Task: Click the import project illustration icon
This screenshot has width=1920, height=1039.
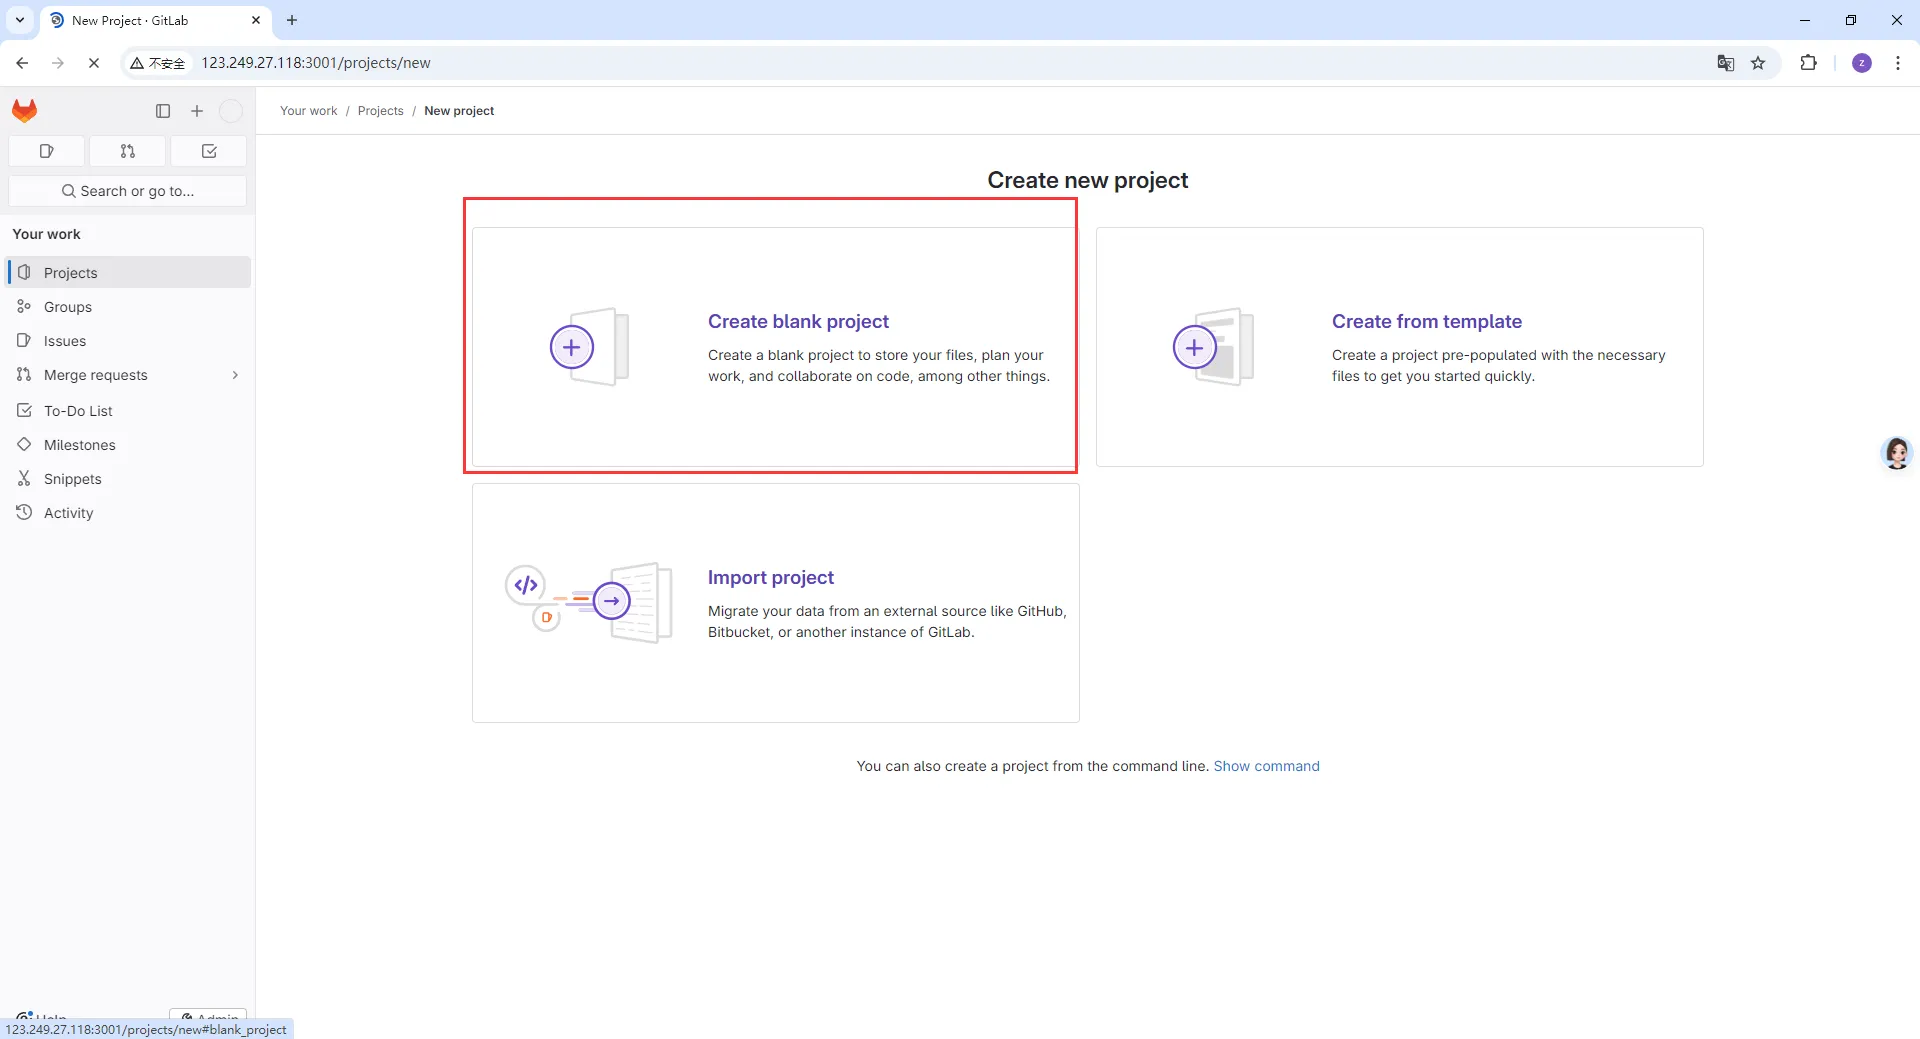Action: tap(589, 602)
